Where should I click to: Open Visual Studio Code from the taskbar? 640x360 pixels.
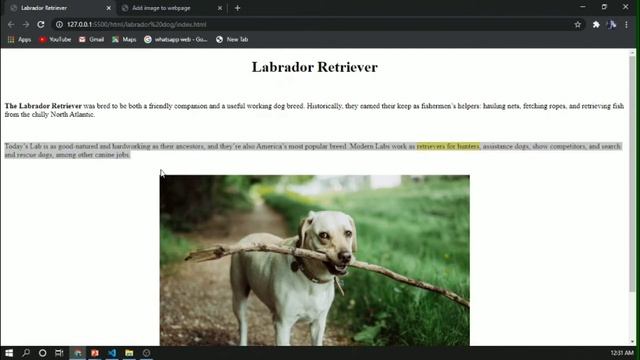click(112, 353)
